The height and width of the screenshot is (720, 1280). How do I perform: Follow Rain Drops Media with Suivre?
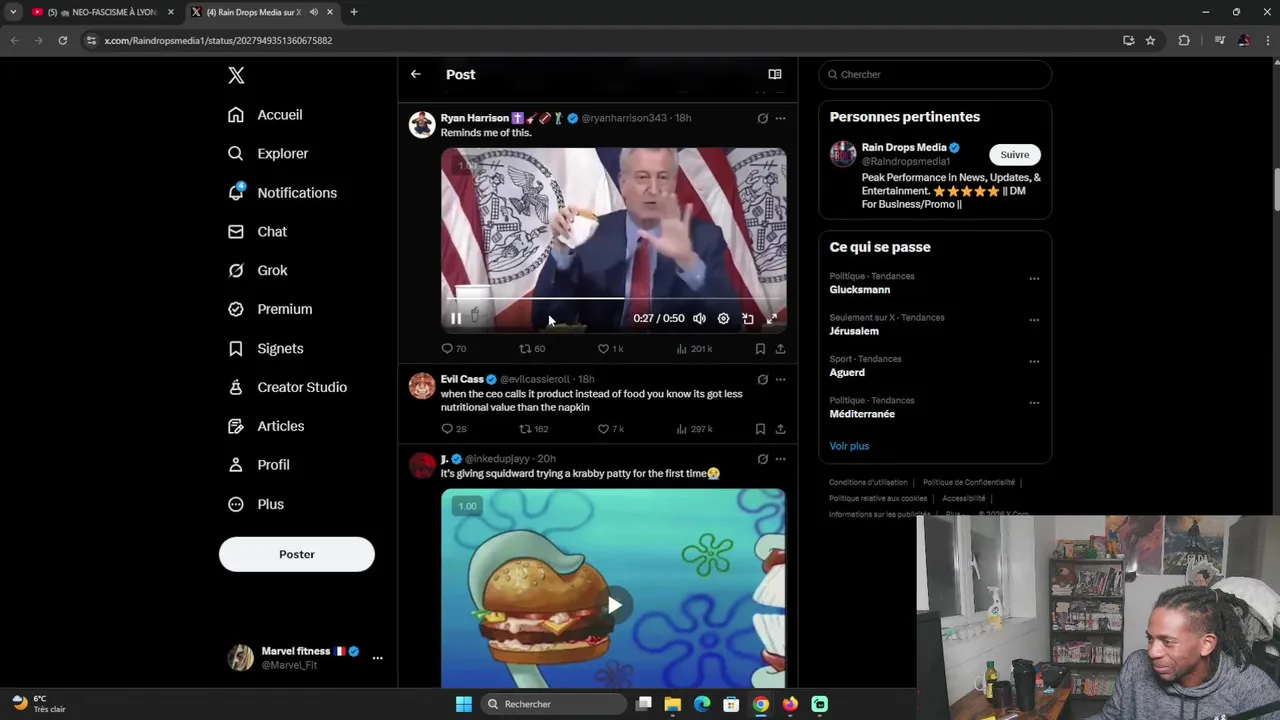tap(1014, 155)
